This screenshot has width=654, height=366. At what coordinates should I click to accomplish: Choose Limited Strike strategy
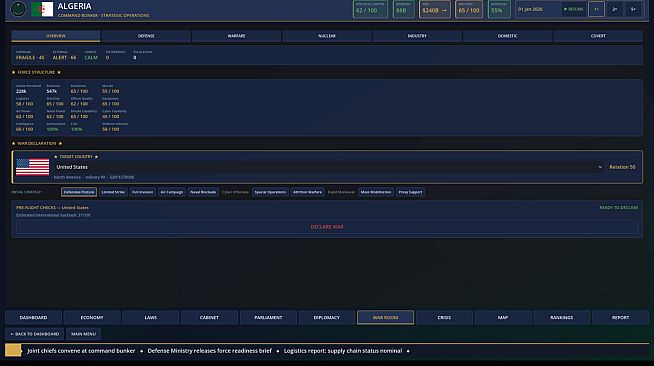click(x=113, y=192)
